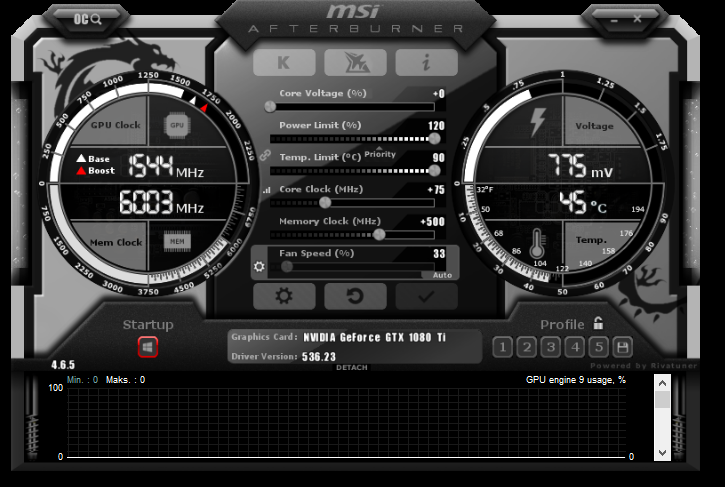Image resolution: width=725 pixels, height=487 pixels.
Task: Click the lightning bolt voltage icon
Action: click(538, 122)
